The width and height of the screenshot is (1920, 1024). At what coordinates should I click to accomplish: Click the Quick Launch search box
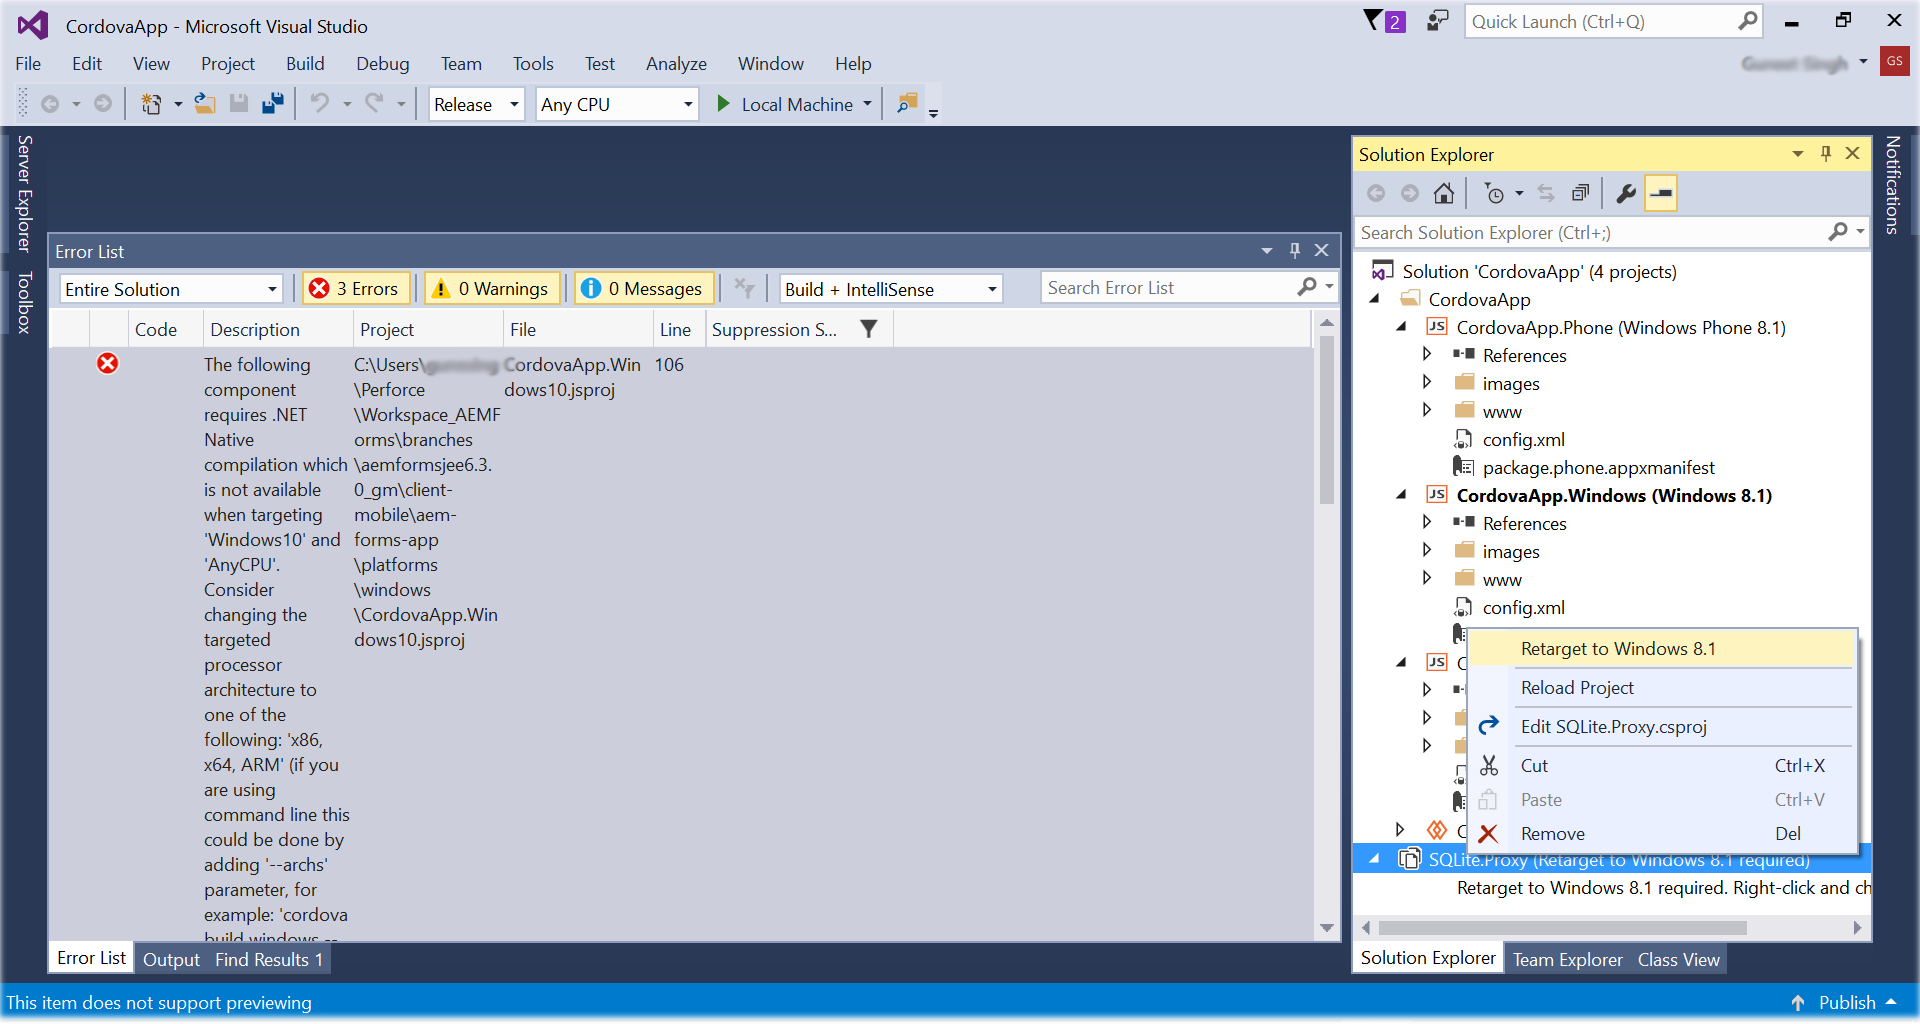[1602, 21]
